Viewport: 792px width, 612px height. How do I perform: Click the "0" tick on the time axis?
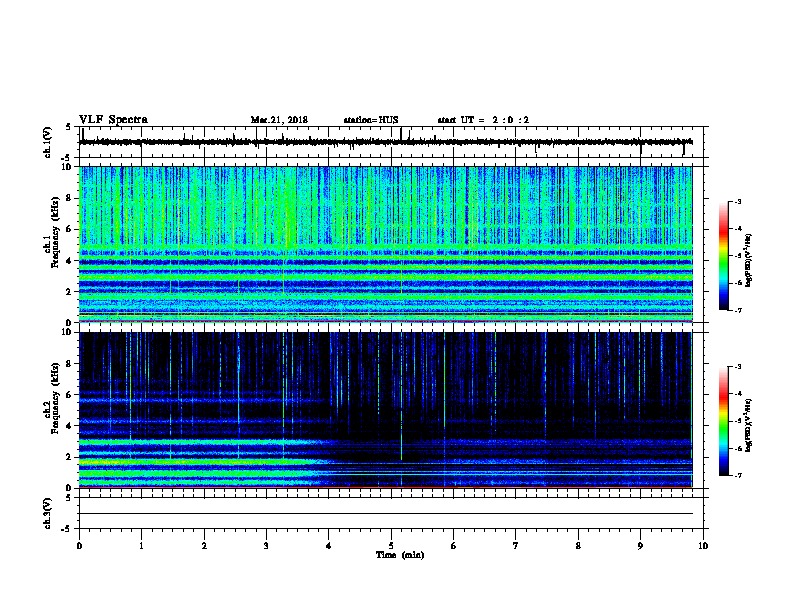(79, 546)
